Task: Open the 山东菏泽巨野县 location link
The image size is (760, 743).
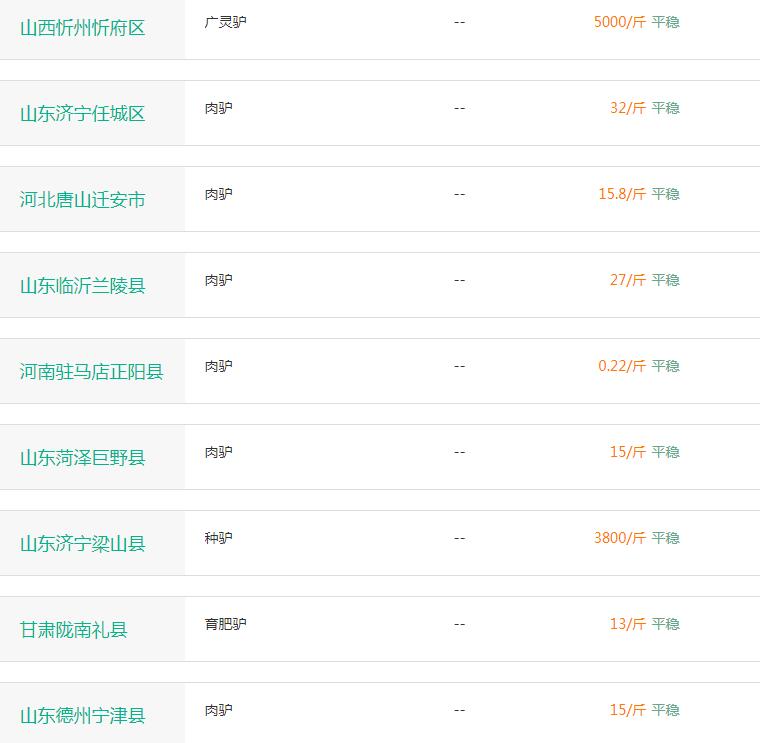Action: coord(82,458)
